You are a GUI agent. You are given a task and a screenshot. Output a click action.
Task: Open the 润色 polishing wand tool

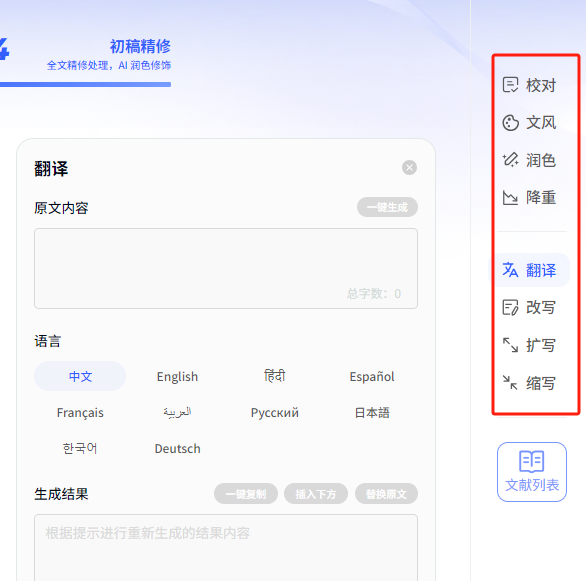(510, 160)
